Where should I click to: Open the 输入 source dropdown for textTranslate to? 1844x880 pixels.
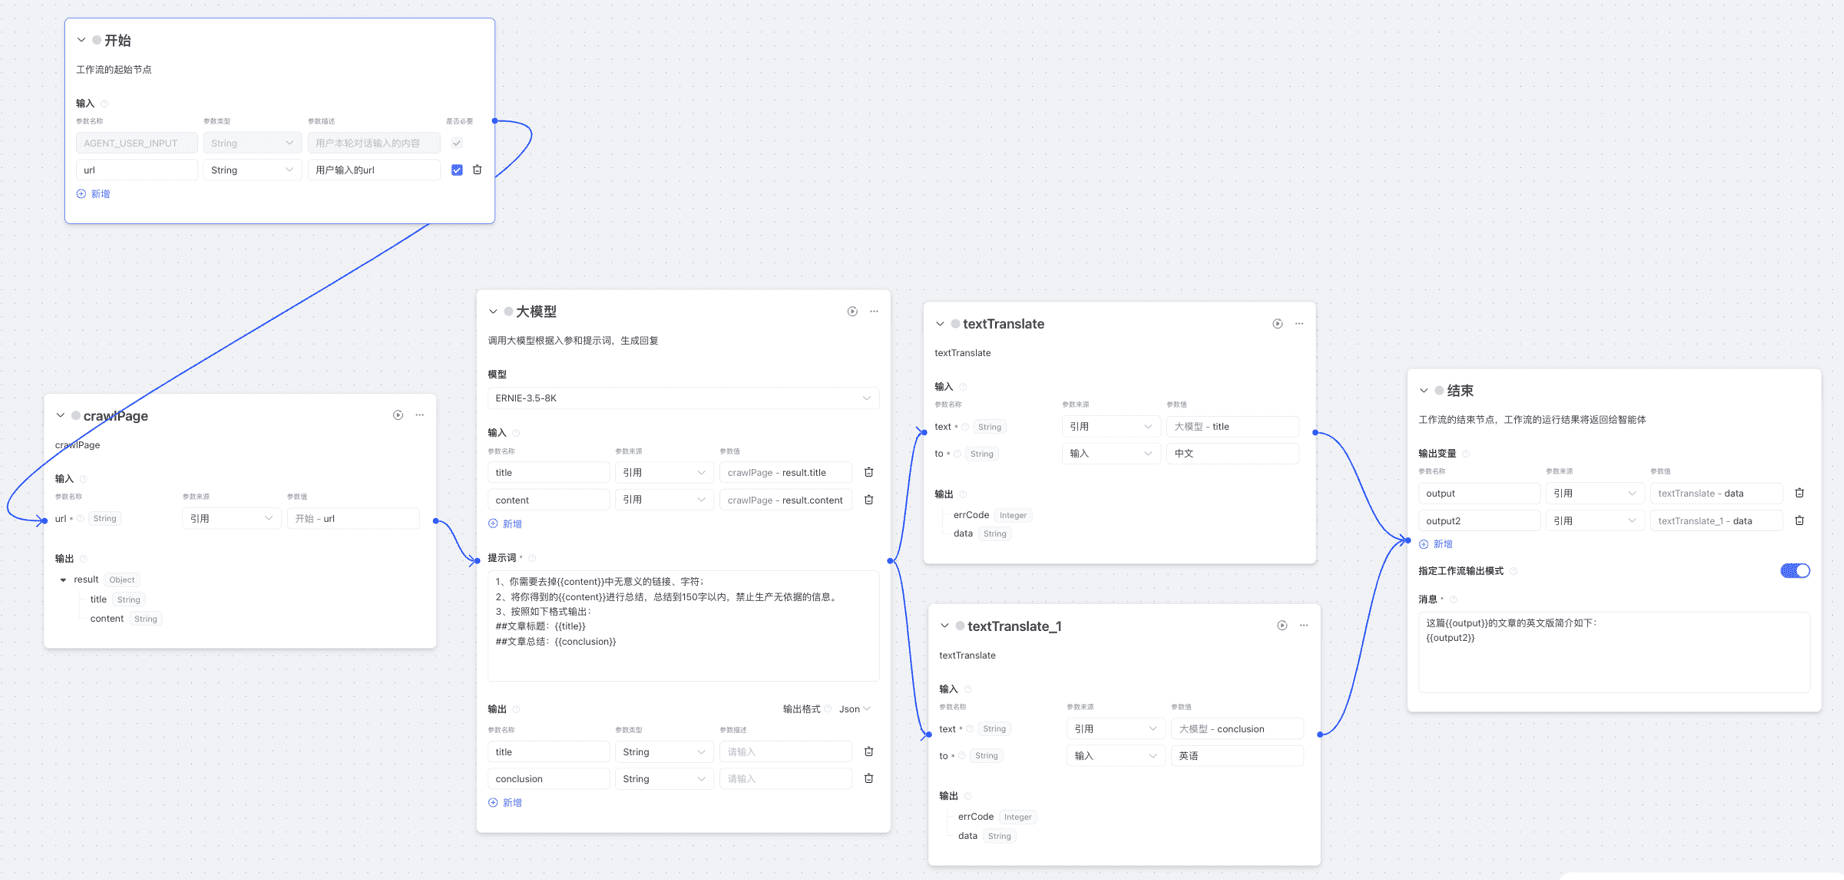click(x=1111, y=454)
